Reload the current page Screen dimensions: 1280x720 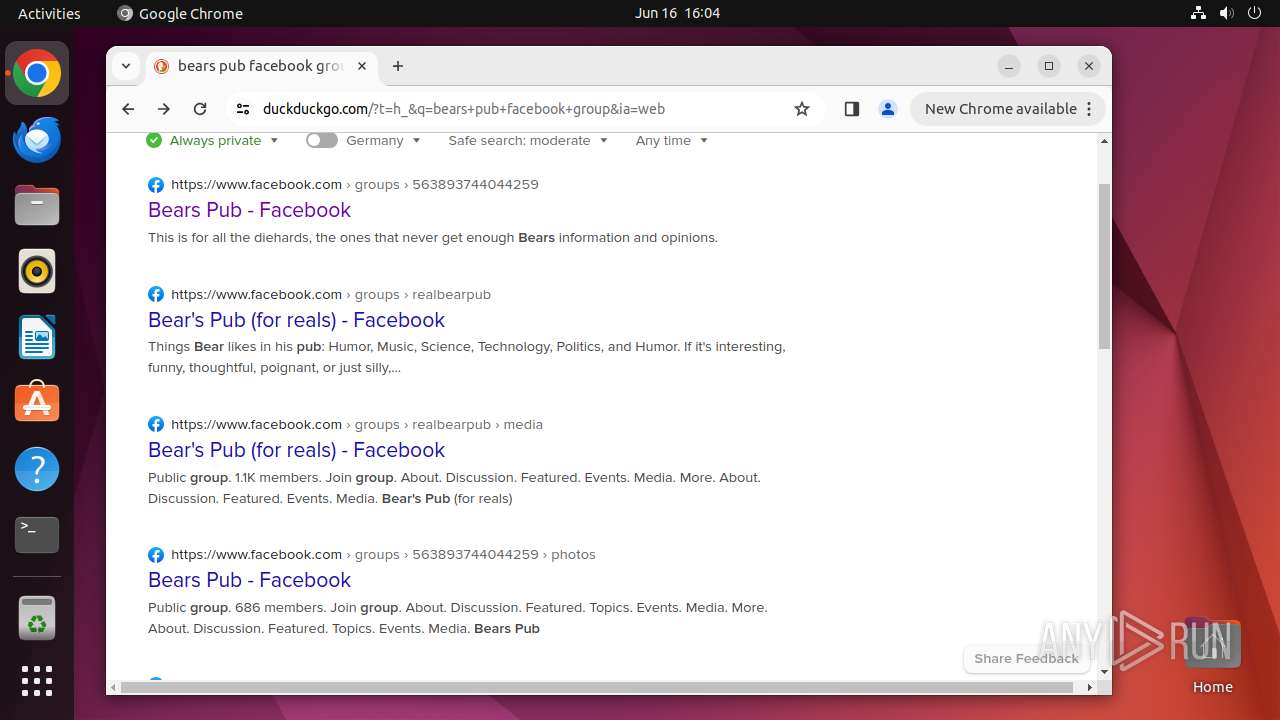pyautogui.click(x=200, y=109)
